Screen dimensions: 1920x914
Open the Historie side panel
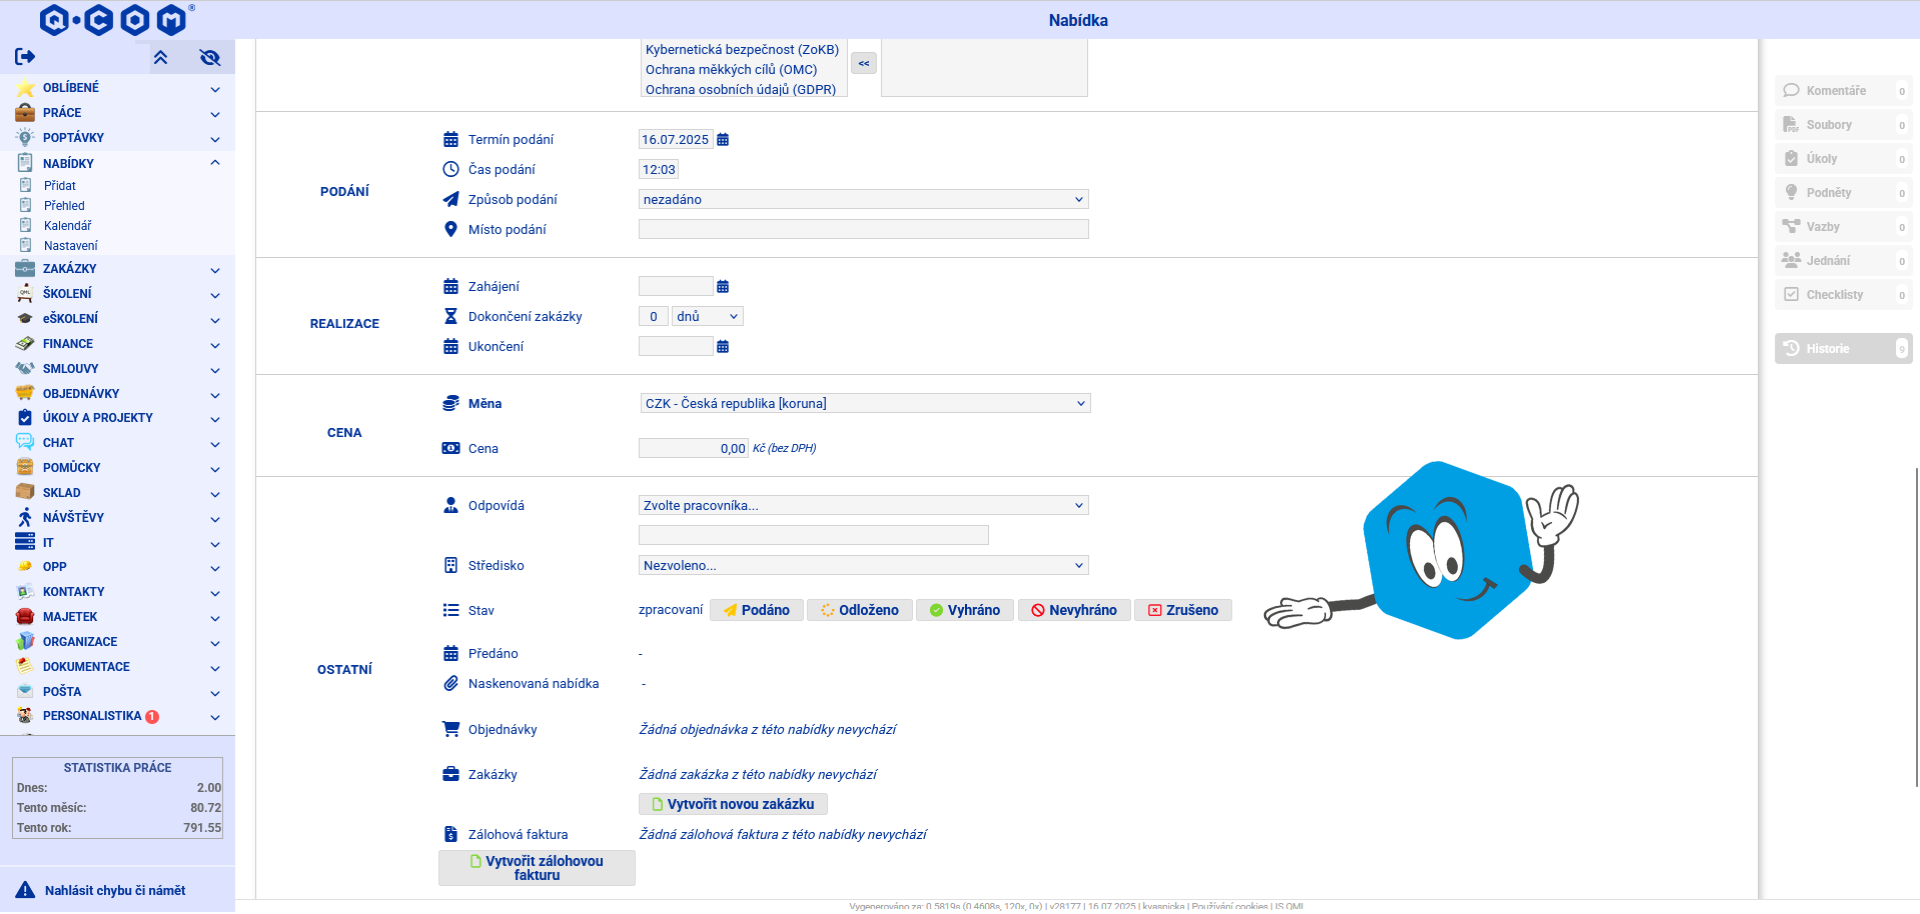coord(1843,349)
